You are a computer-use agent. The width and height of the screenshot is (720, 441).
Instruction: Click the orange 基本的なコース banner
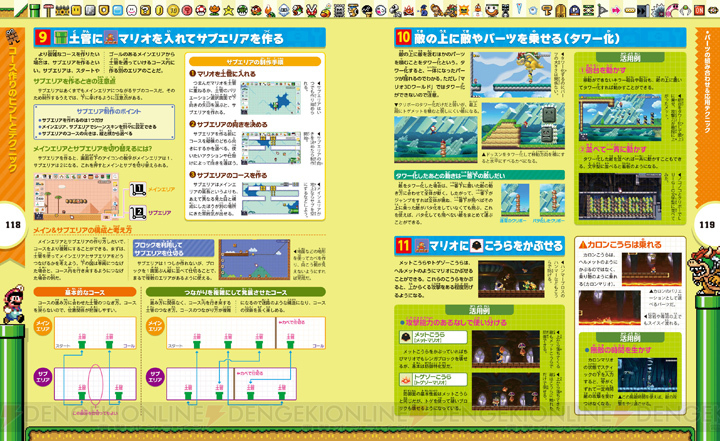click(x=85, y=292)
